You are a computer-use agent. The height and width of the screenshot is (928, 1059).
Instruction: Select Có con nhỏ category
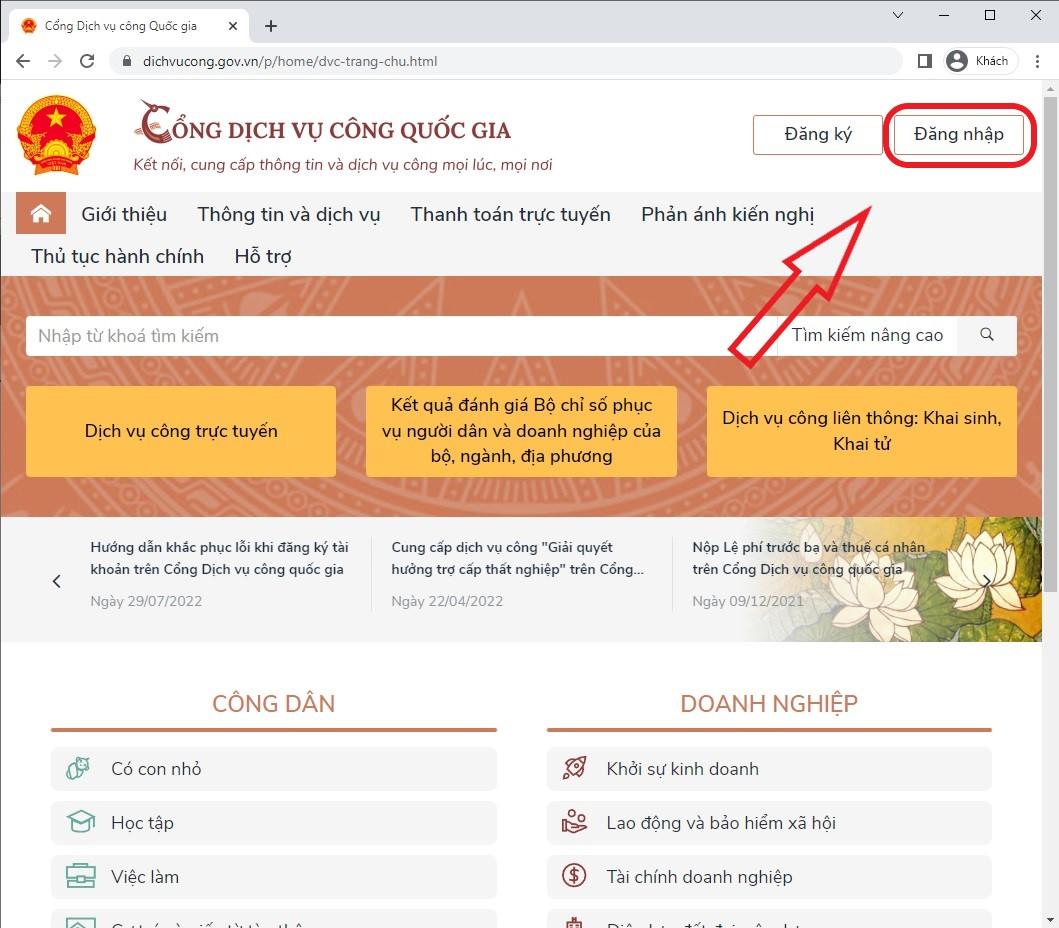[274, 769]
